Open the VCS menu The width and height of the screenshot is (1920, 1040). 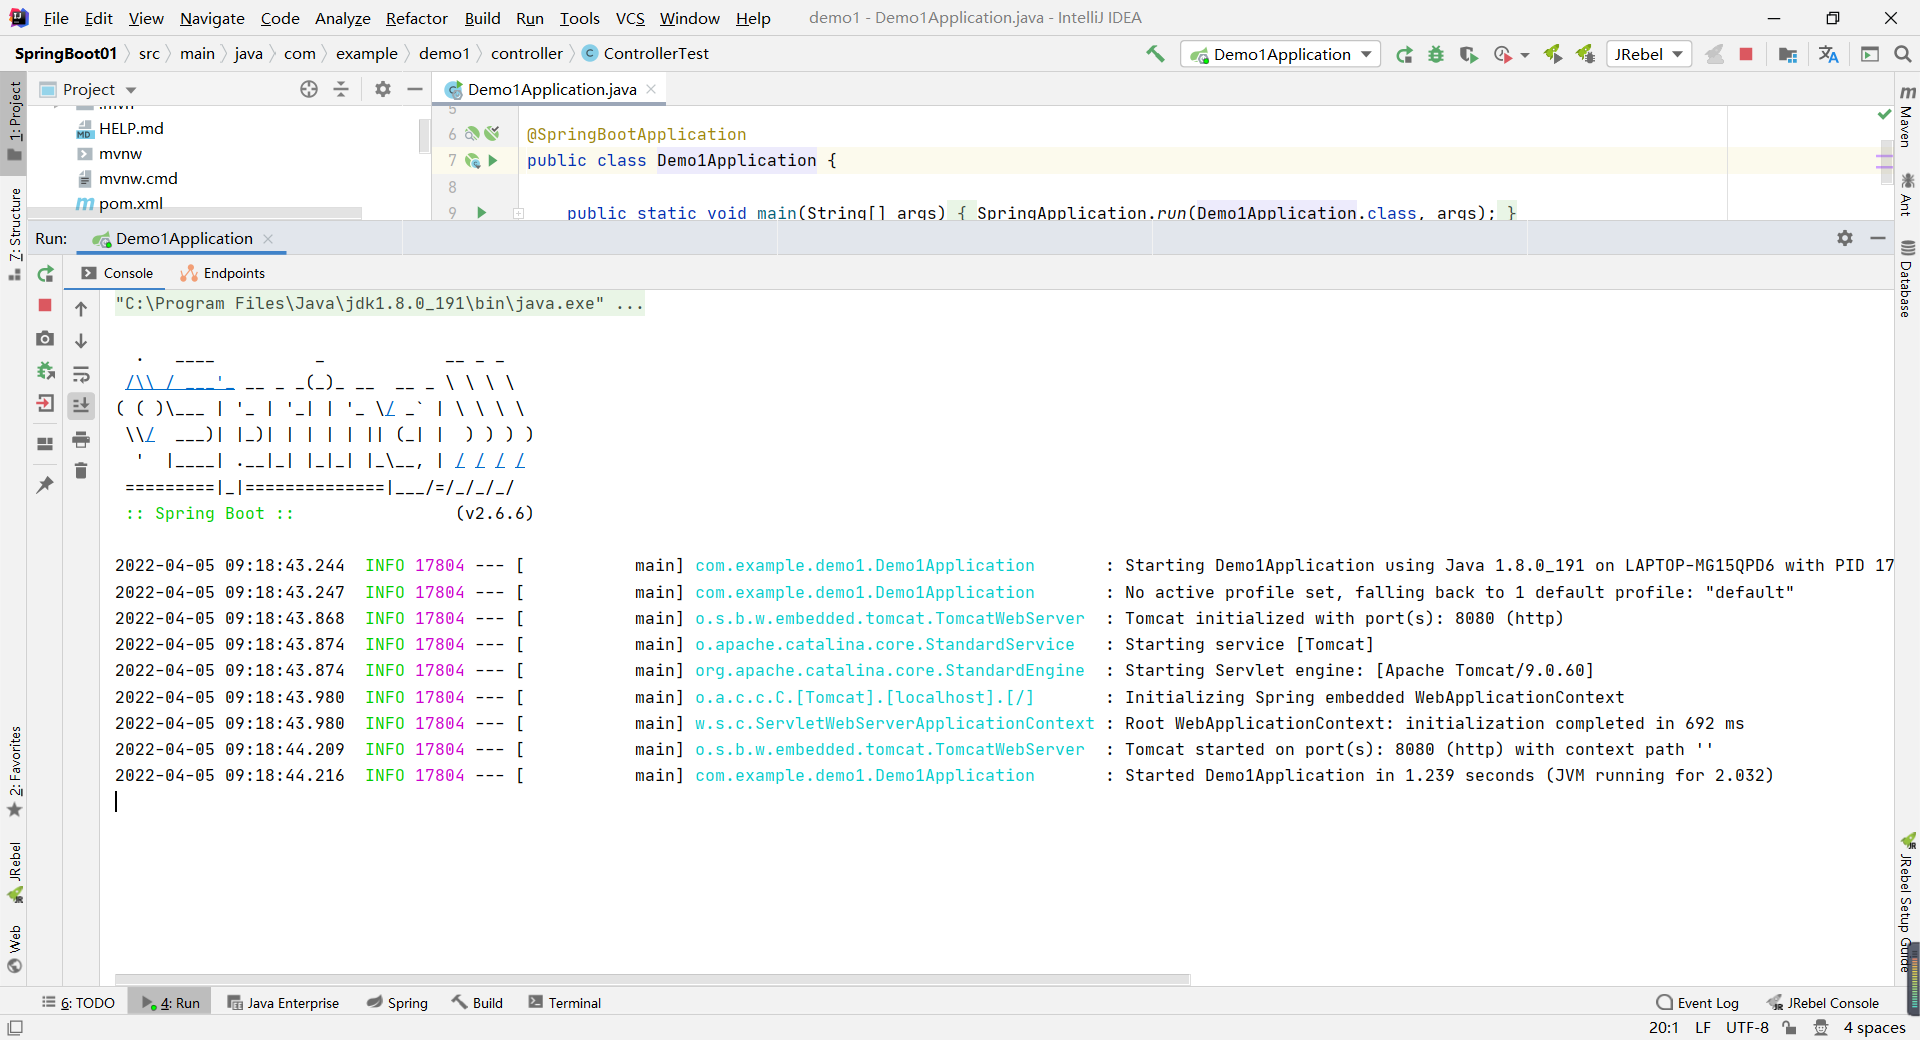coord(630,18)
